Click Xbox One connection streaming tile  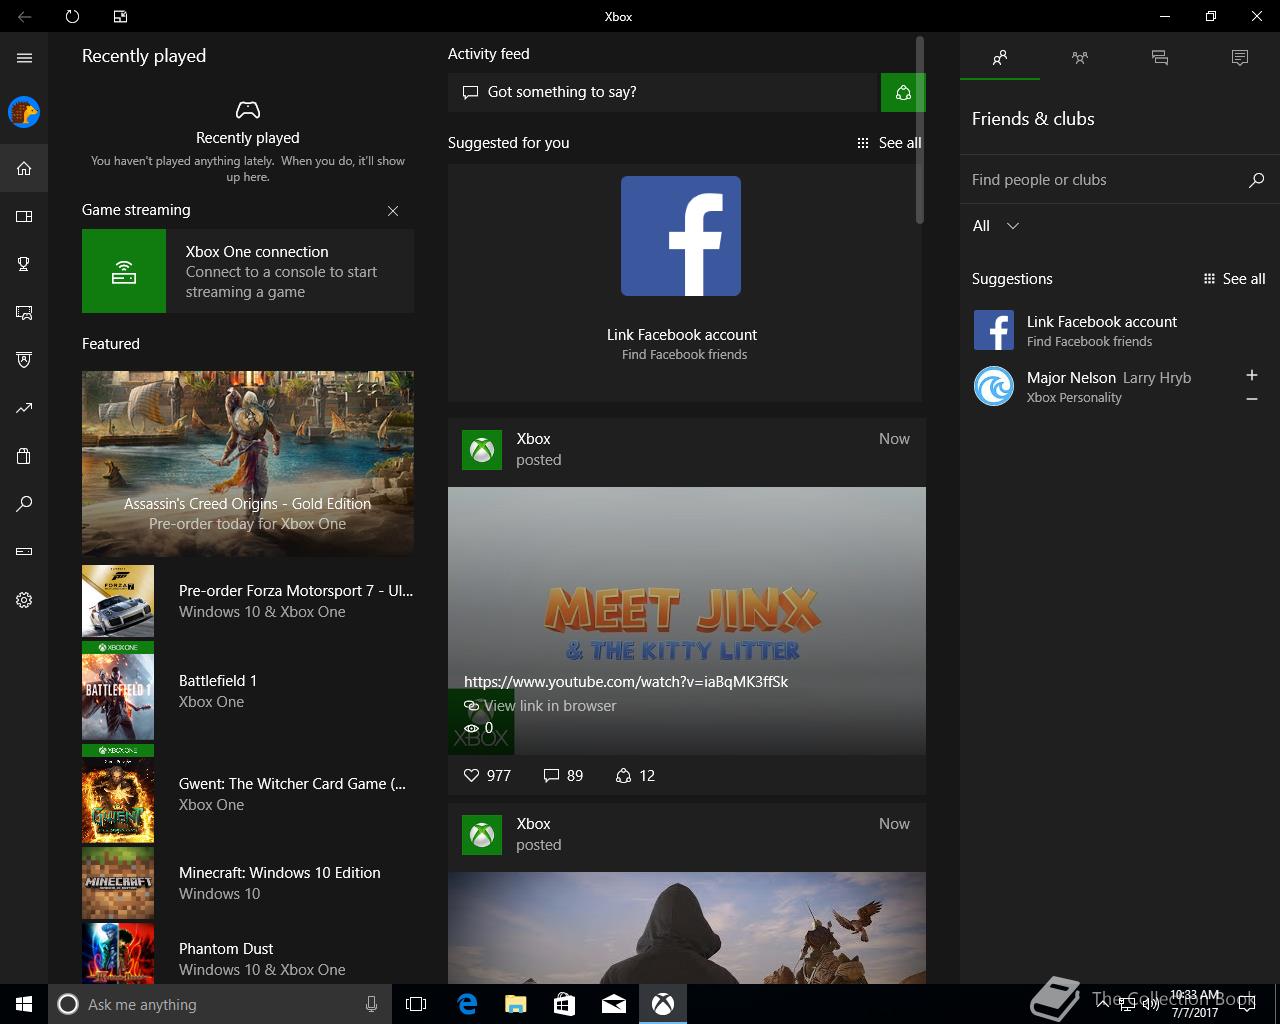point(248,271)
